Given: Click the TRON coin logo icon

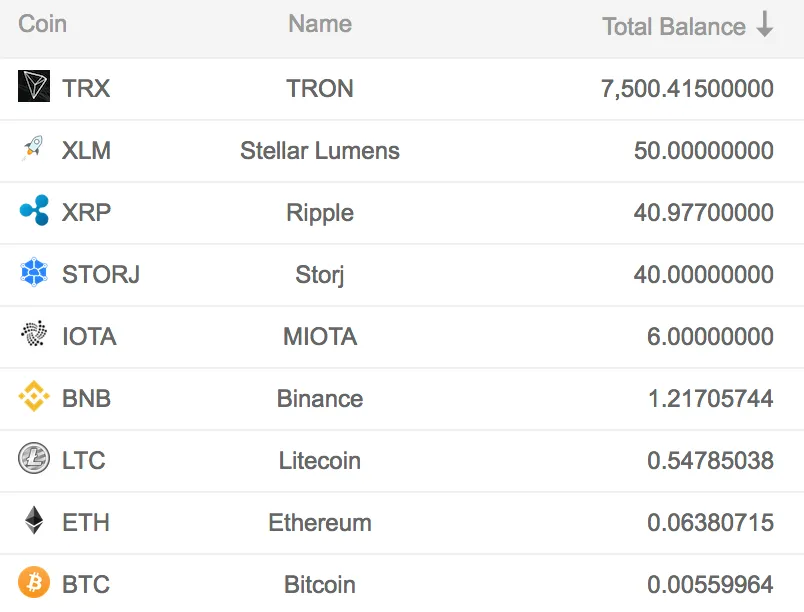Looking at the screenshot, I should 34,86.
